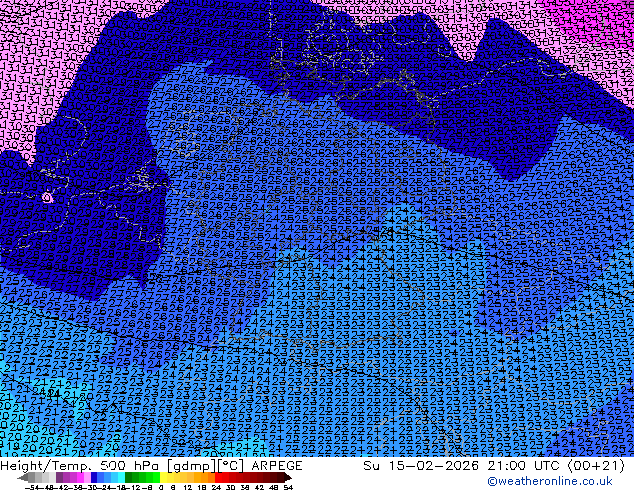Screen dimensions: 634x490
Task: Click the dark blue legend color segment
Action: coord(94,477)
